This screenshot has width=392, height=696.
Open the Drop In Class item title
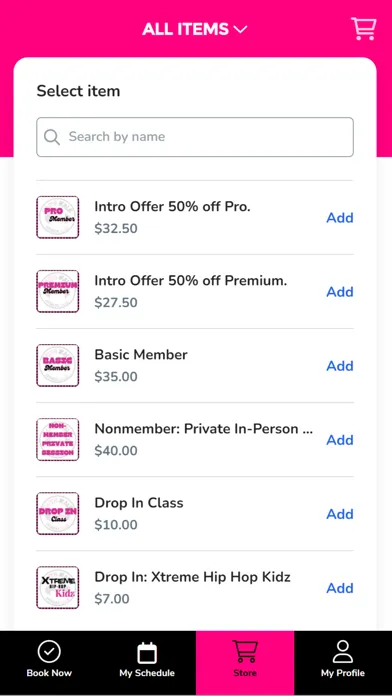click(139, 503)
